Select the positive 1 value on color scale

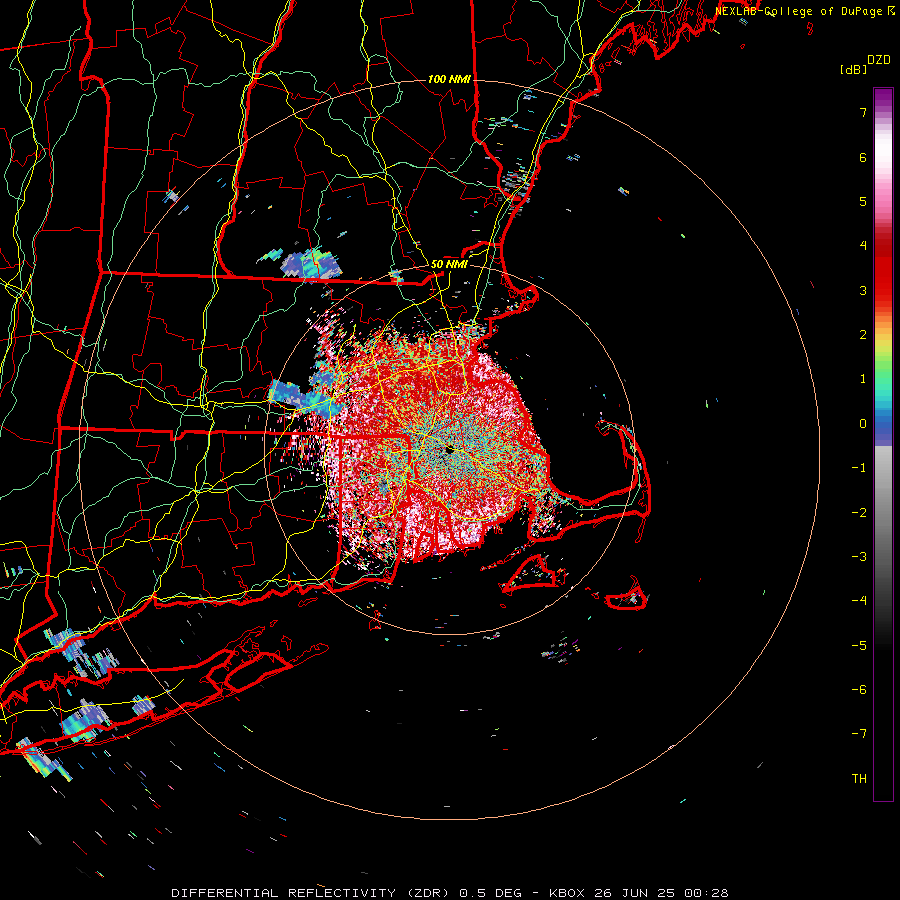point(863,379)
